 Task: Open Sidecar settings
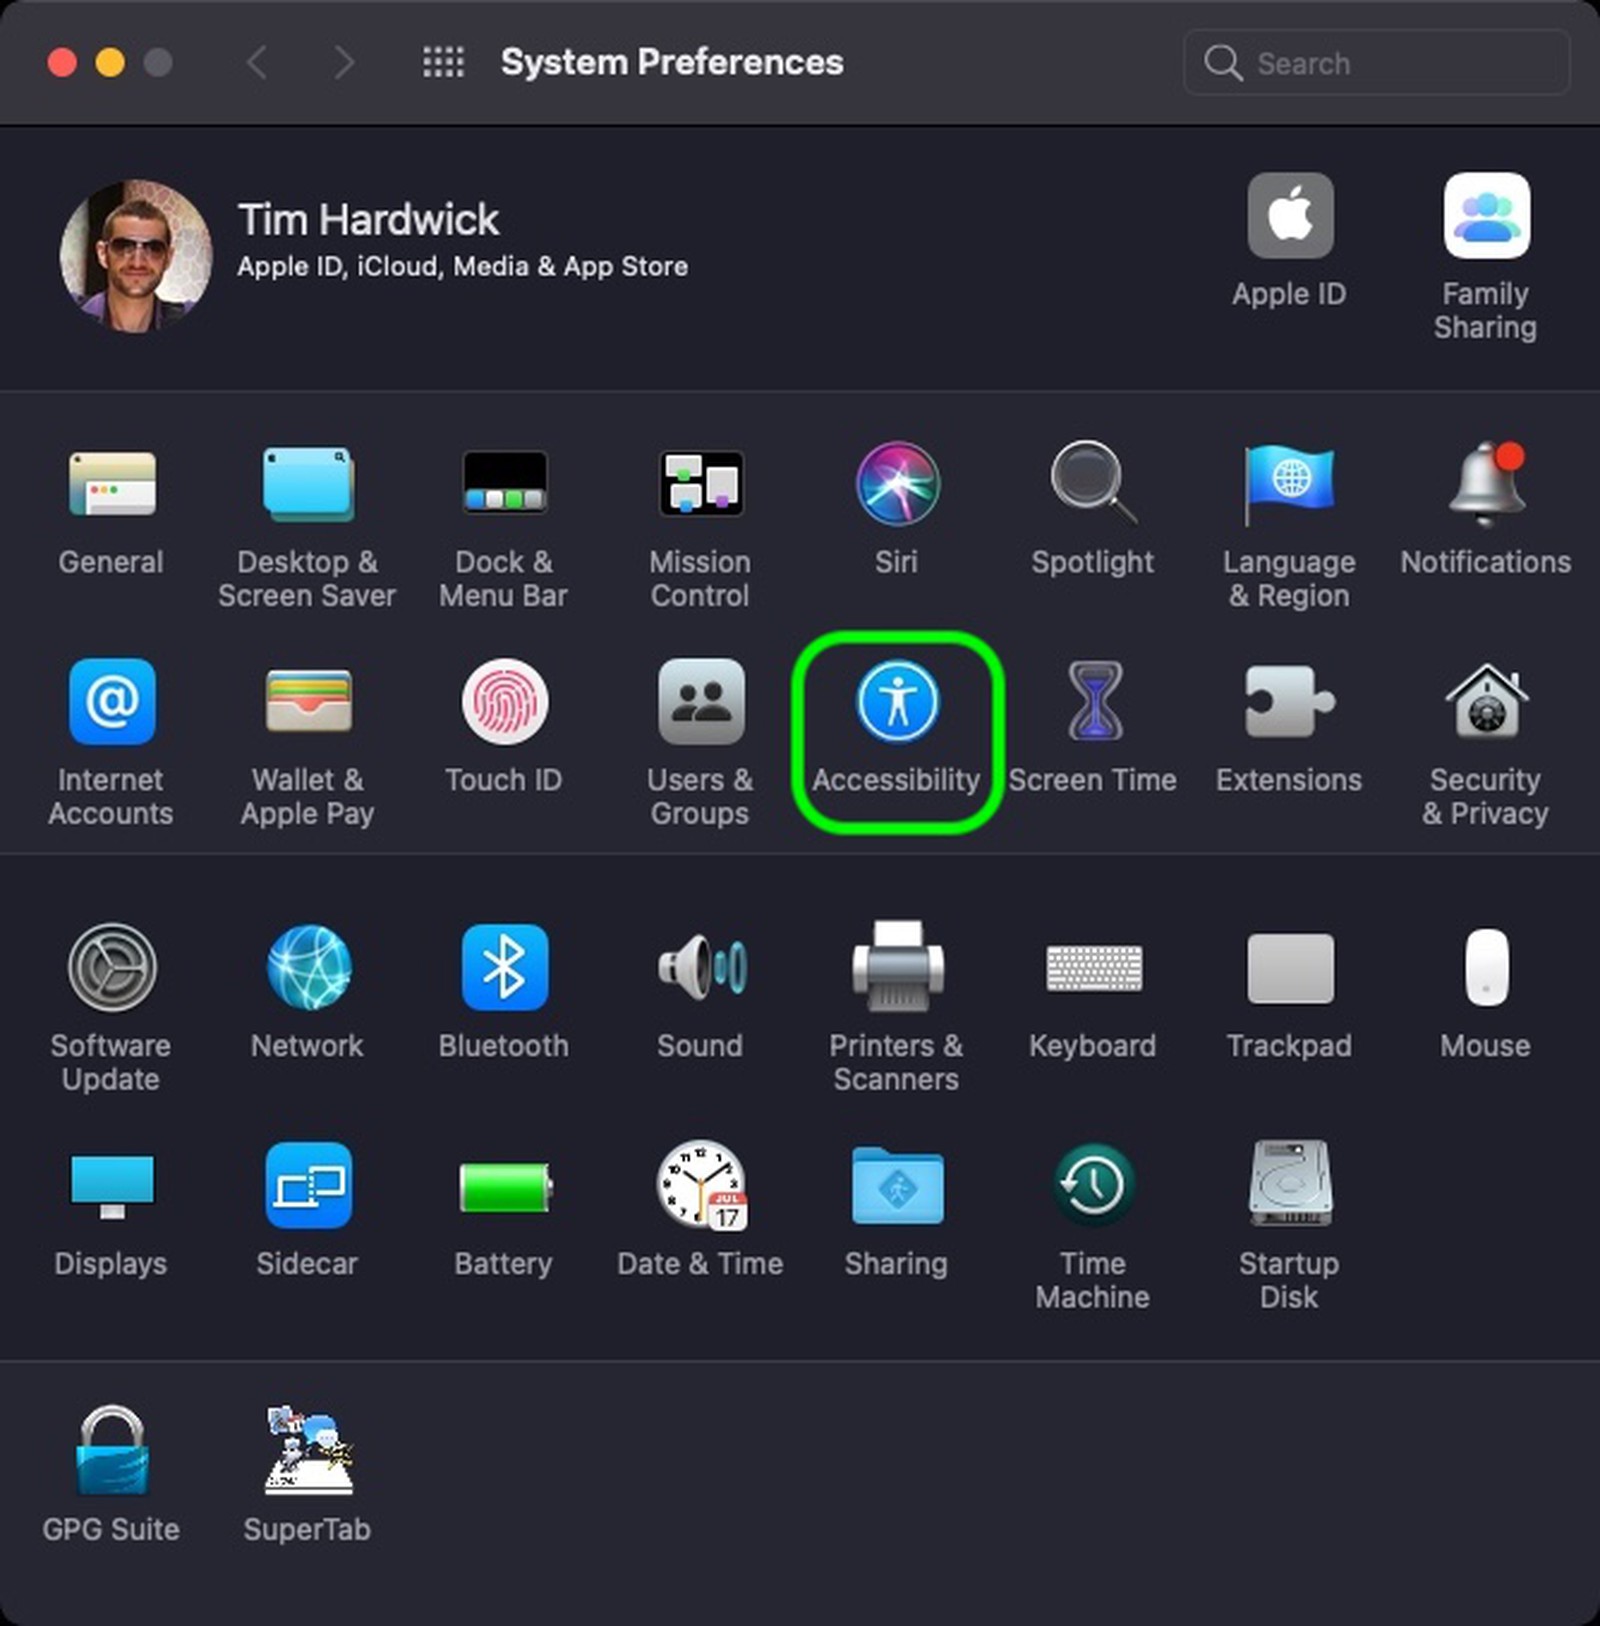tap(307, 1186)
